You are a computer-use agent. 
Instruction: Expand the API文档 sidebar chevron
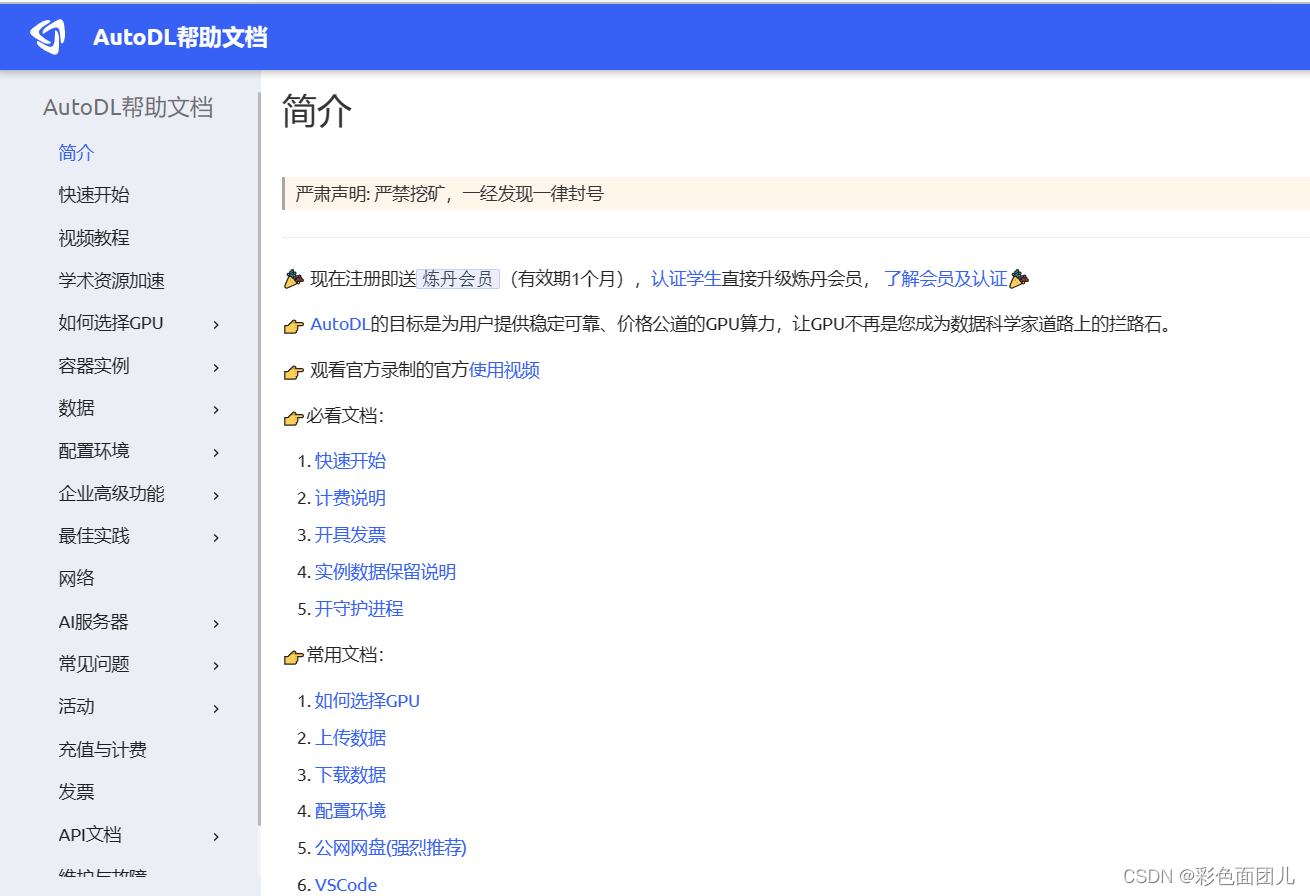[216, 836]
